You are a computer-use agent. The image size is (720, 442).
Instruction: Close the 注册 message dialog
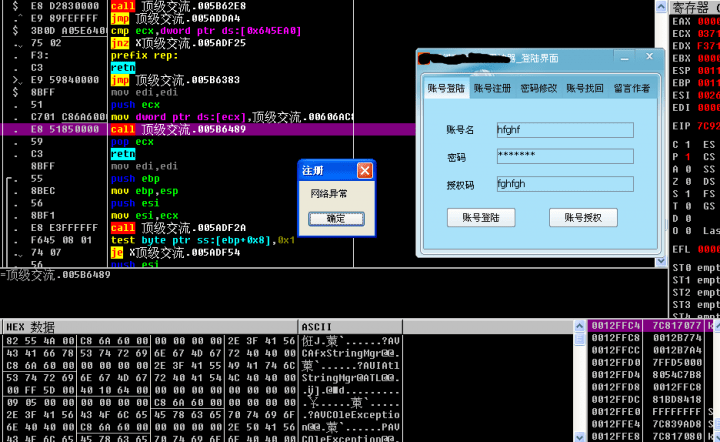click(x=365, y=171)
